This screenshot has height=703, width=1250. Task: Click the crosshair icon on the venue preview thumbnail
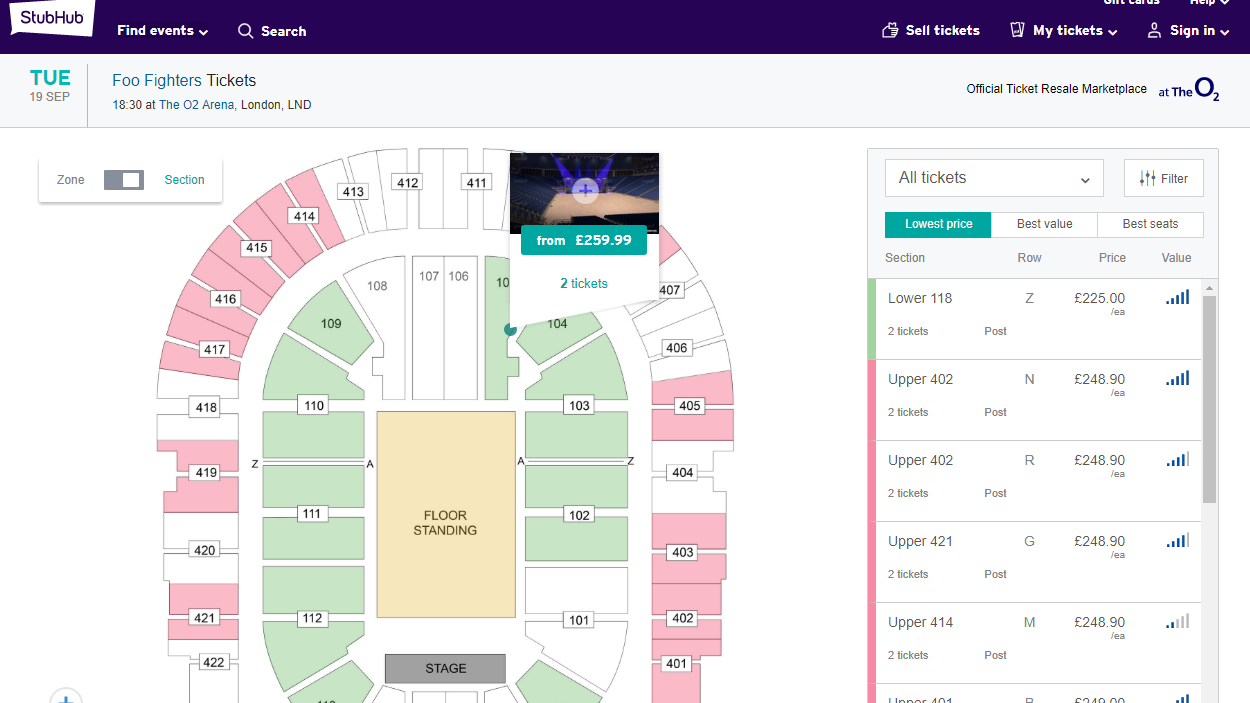(584, 190)
